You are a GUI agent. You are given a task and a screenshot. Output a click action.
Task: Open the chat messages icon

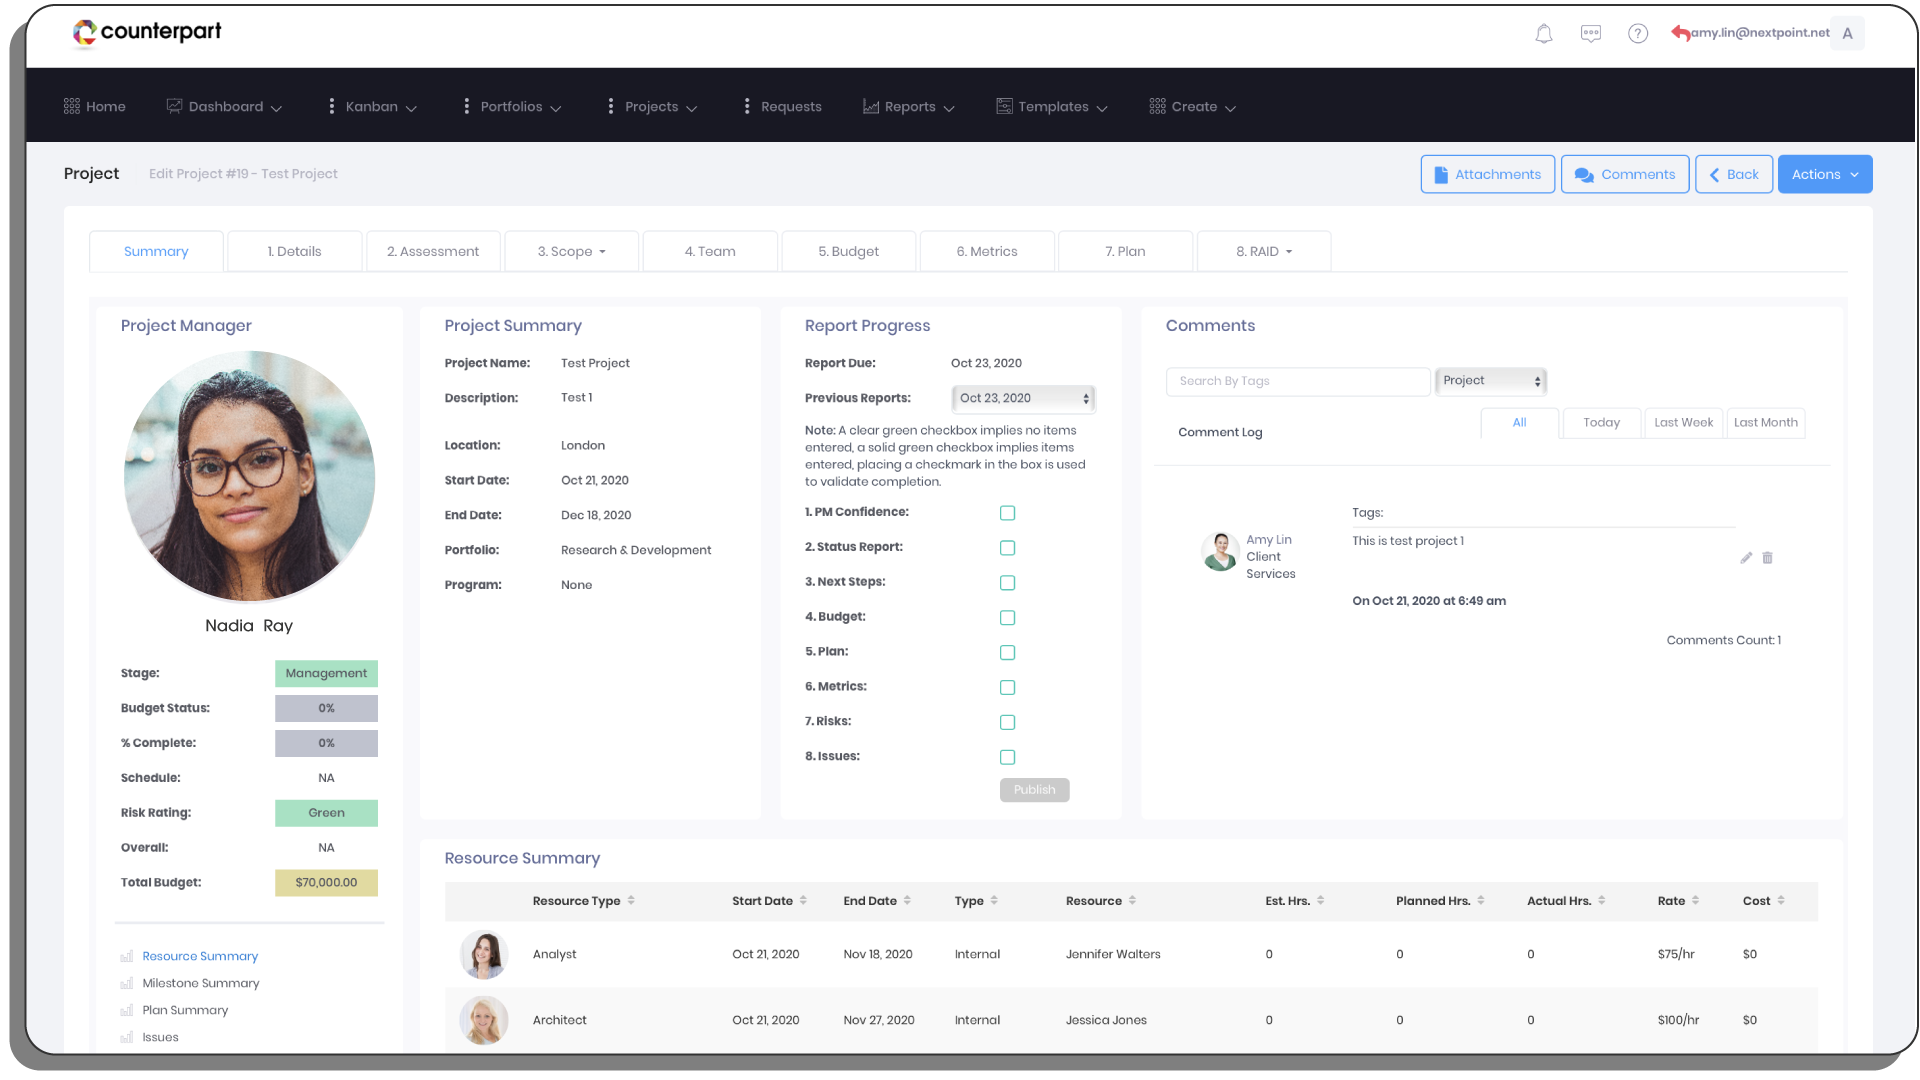(x=1591, y=34)
